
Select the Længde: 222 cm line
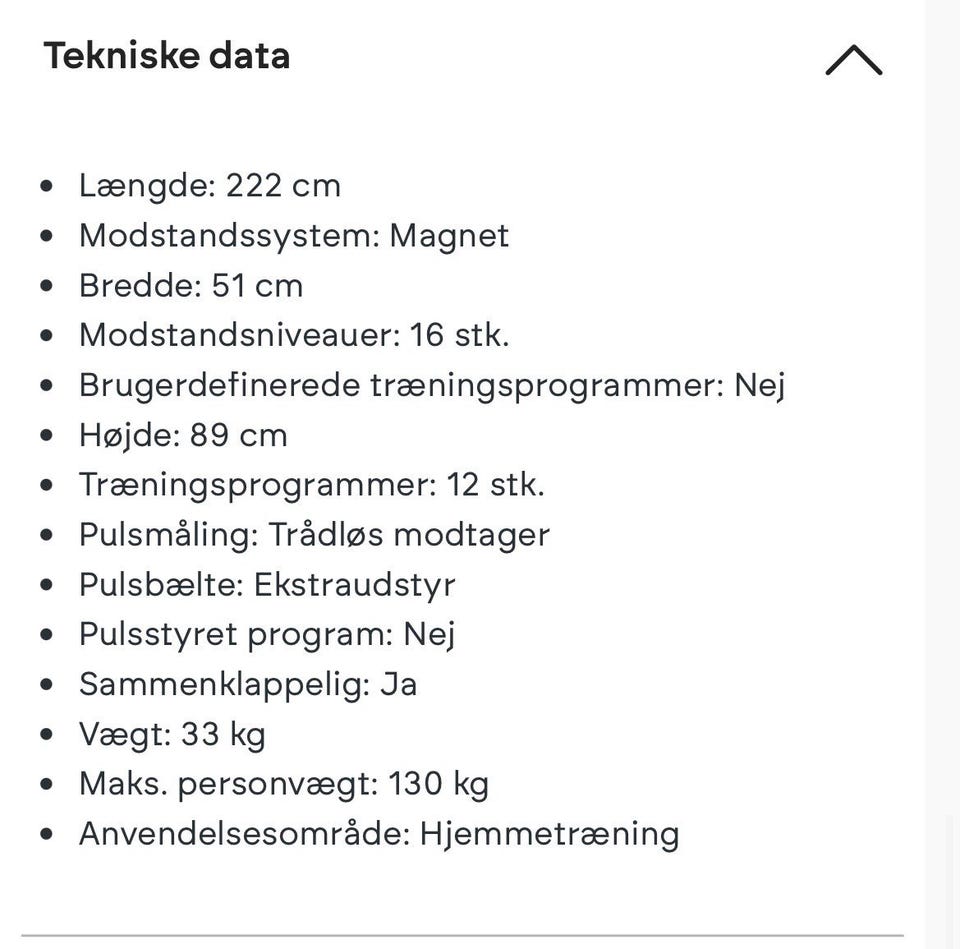[x=210, y=186]
